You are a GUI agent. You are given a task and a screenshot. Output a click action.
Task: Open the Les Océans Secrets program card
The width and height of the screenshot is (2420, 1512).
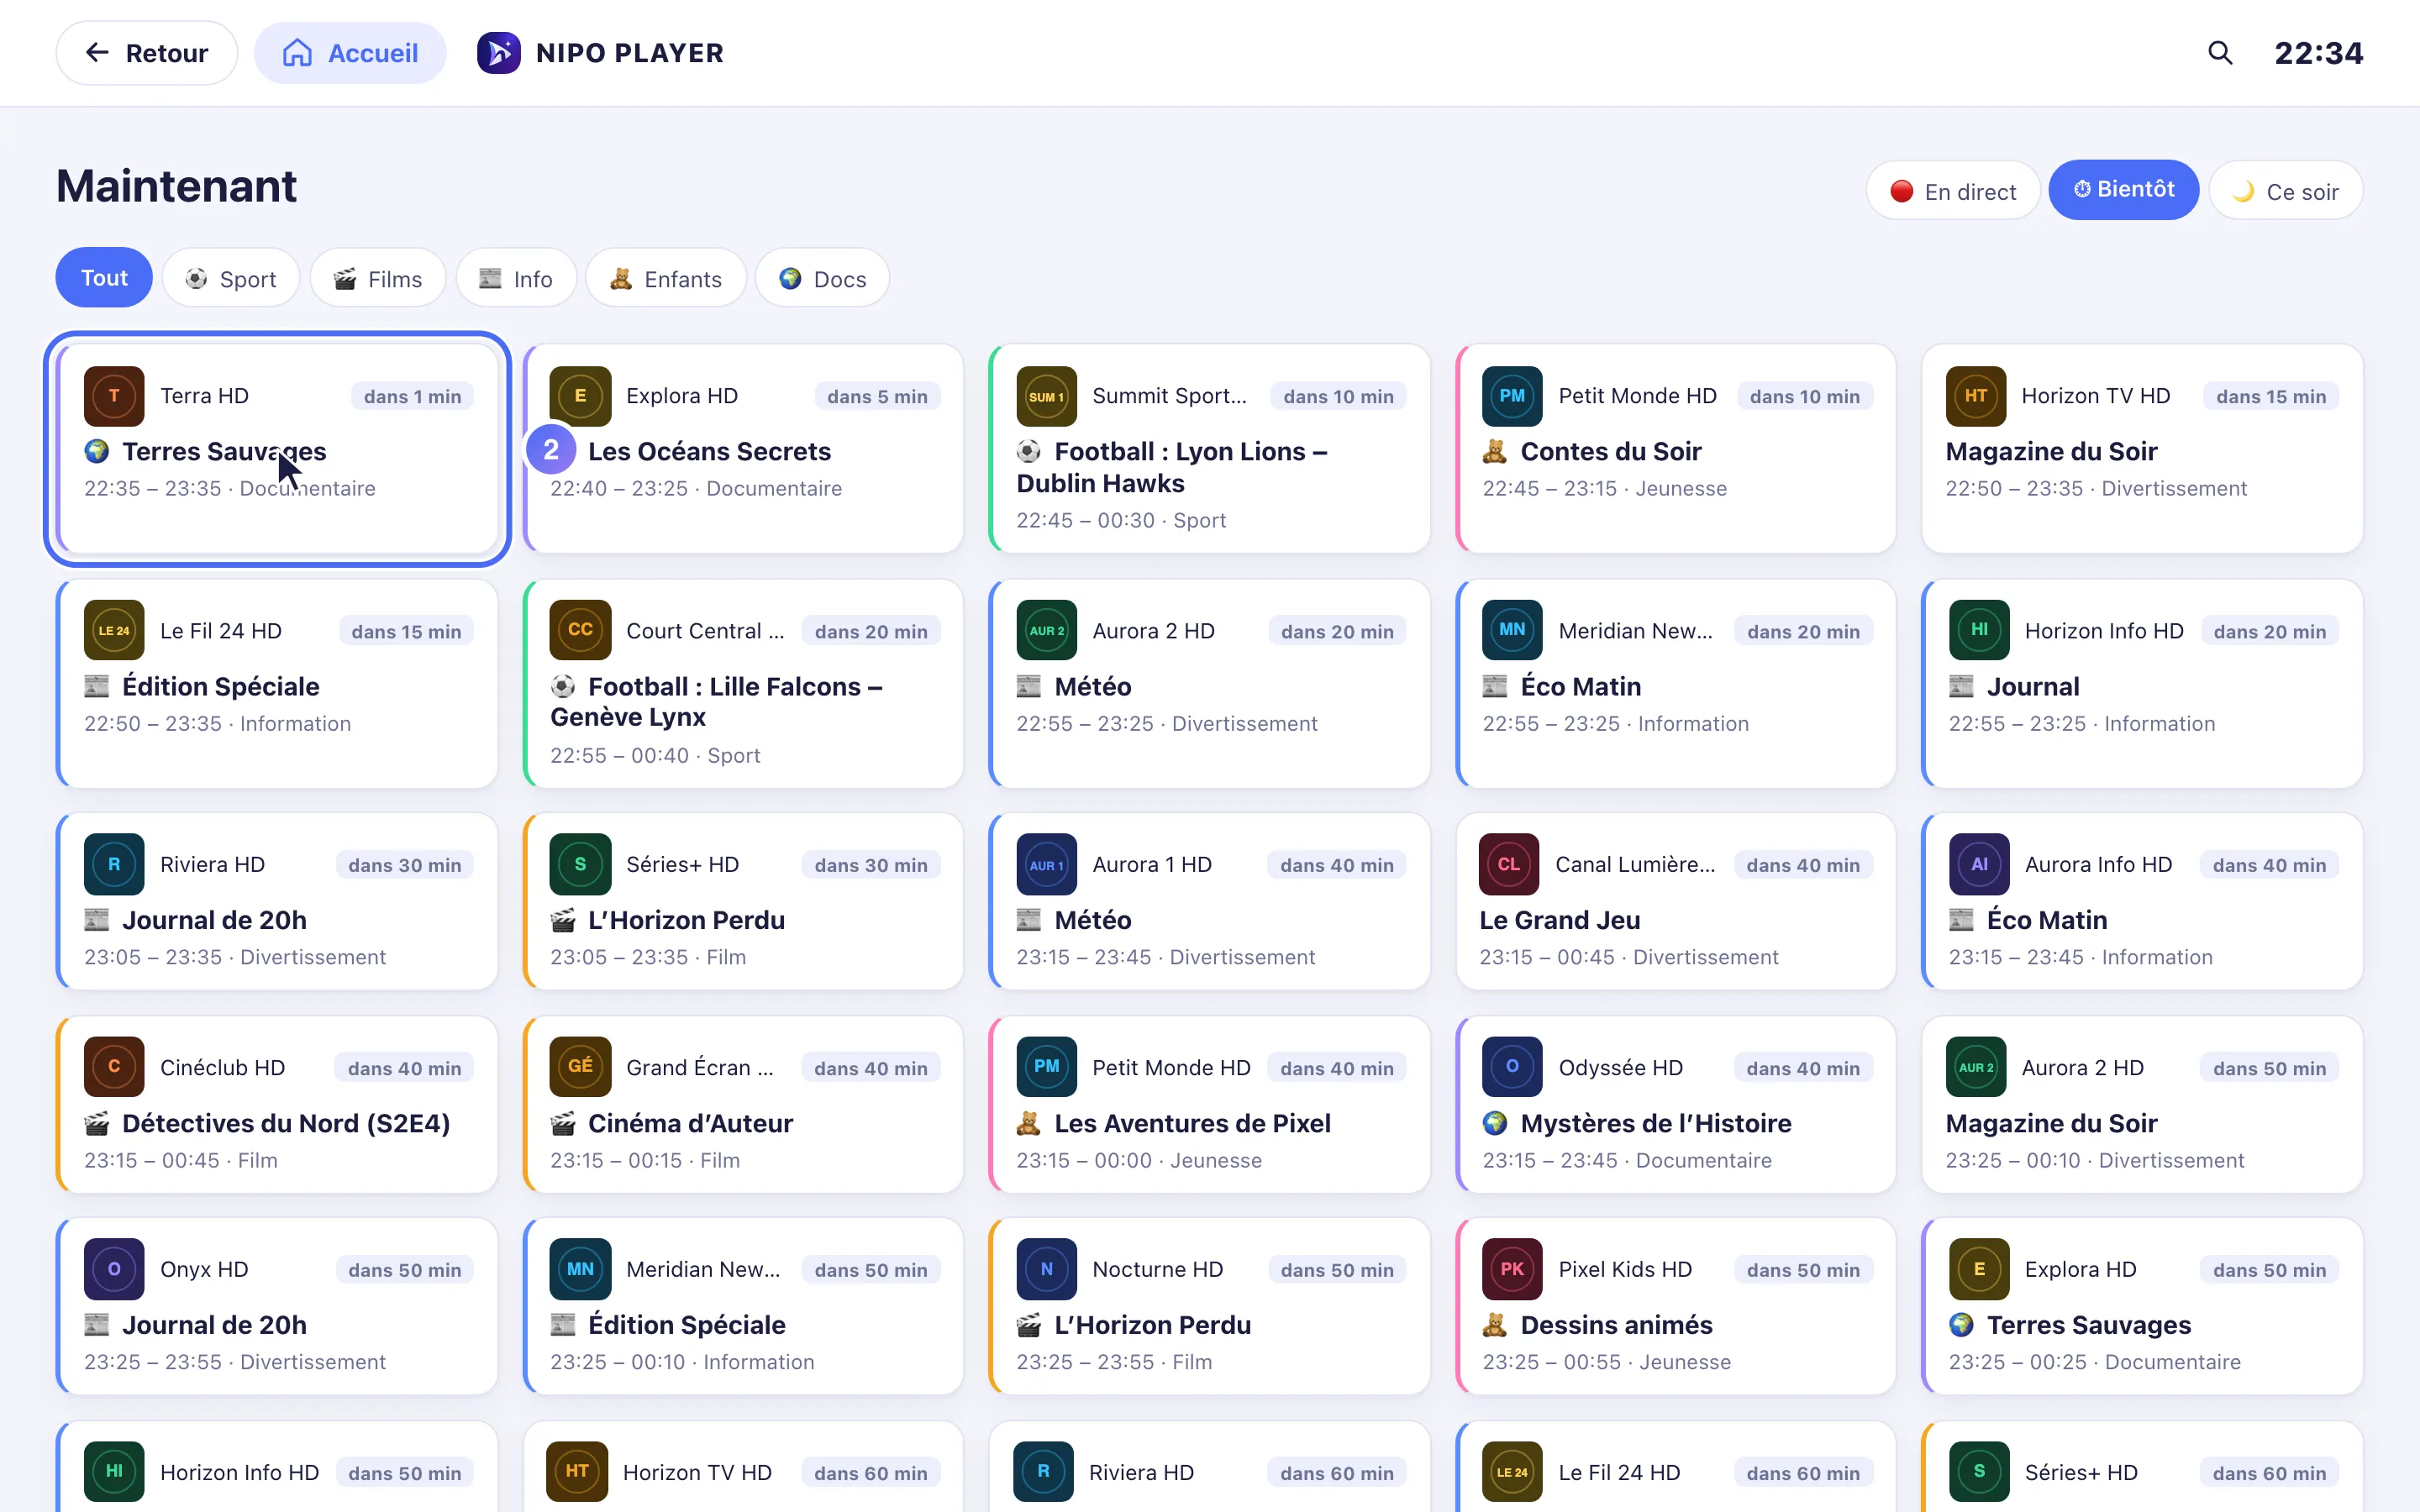(x=743, y=448)
